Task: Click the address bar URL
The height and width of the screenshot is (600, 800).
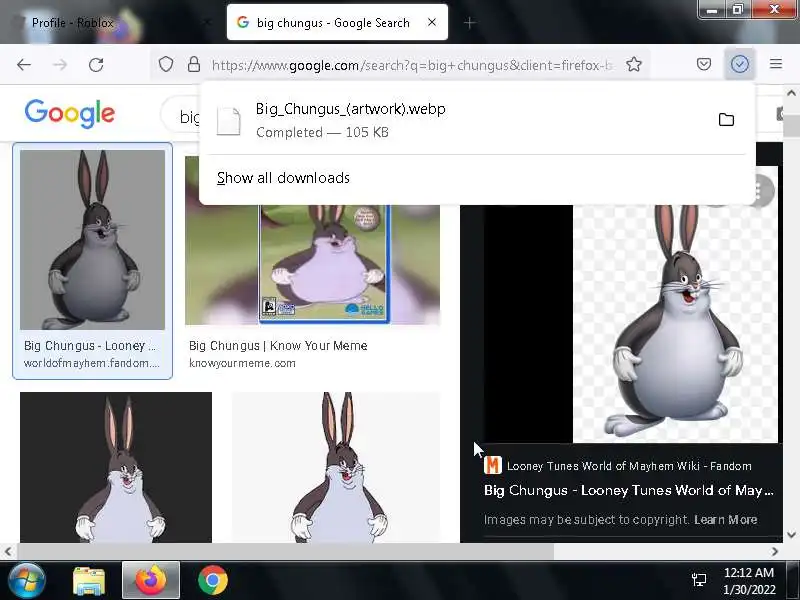Action: tap(412, 65)
